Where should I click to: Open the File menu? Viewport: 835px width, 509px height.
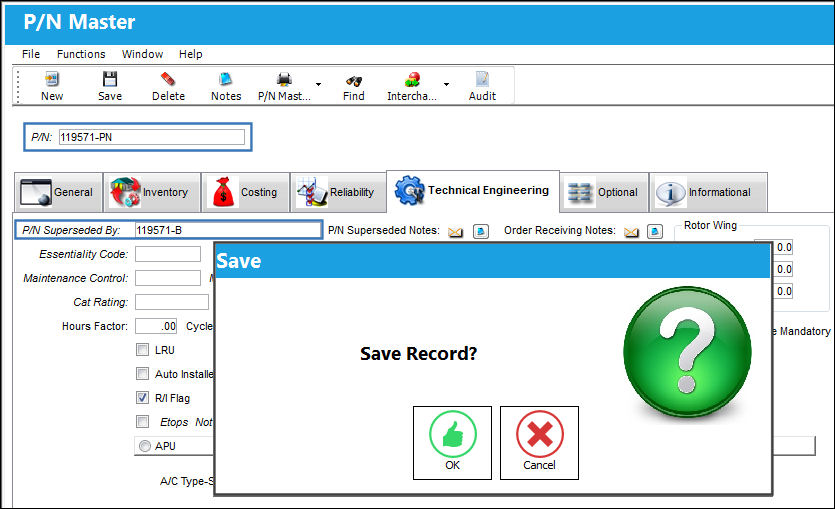point(31,54)
